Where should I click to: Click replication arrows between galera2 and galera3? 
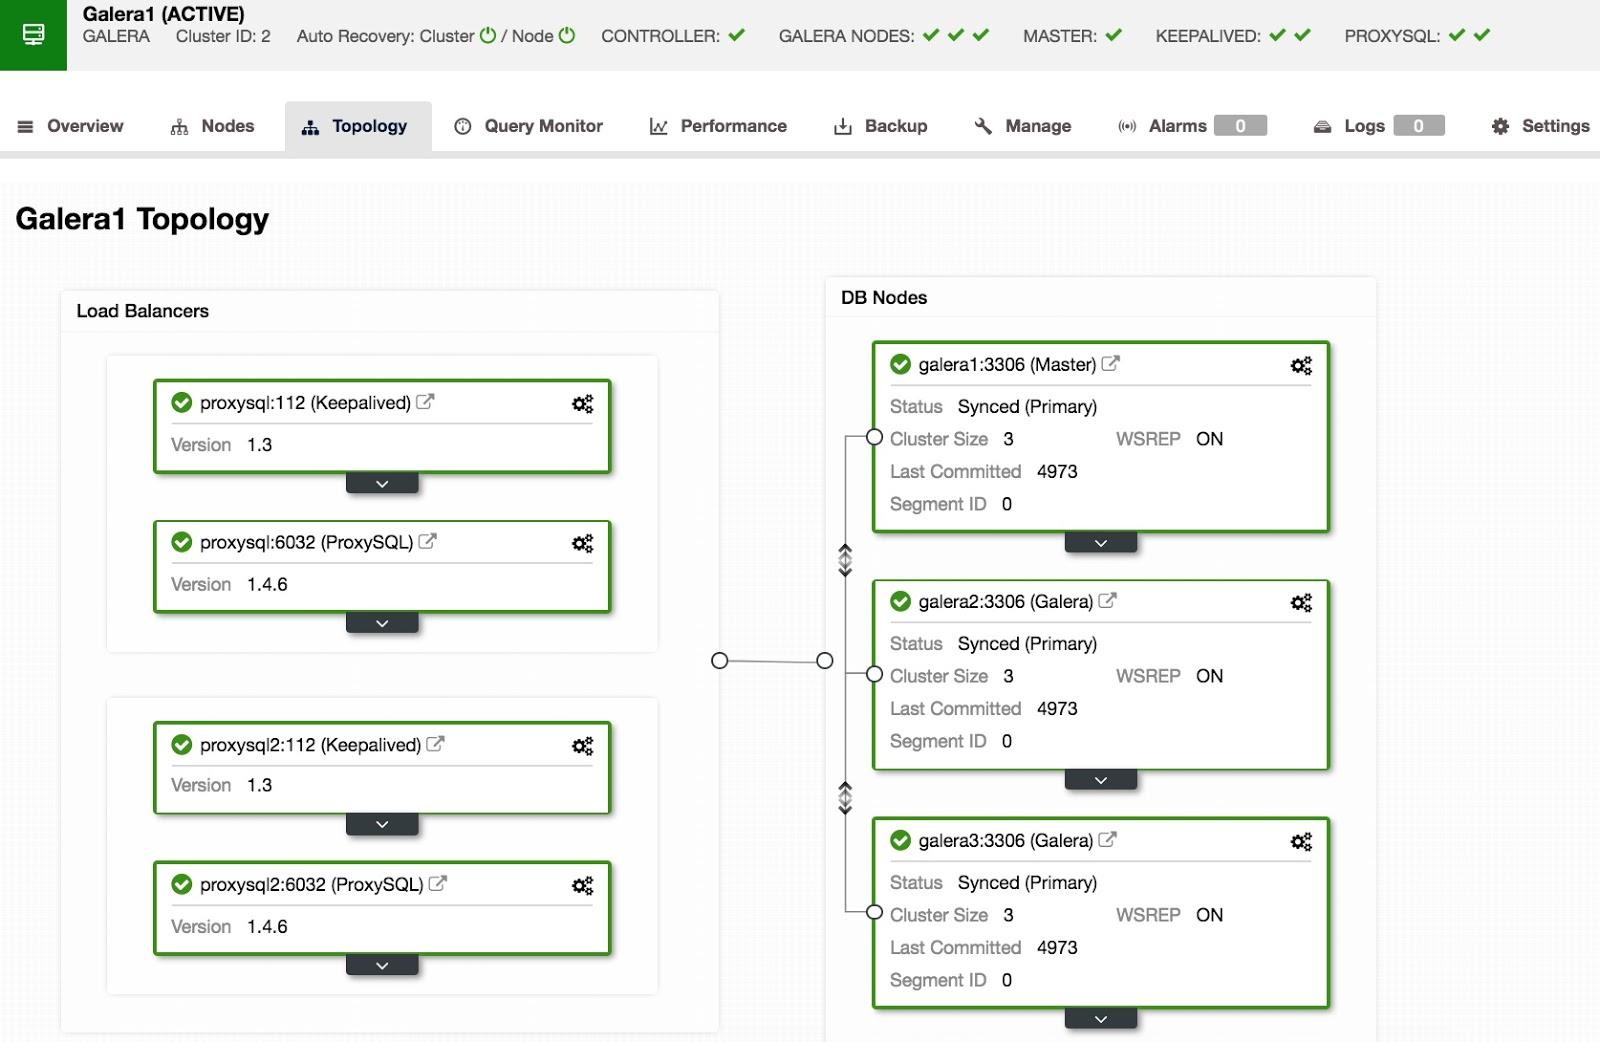pyautogui.click(x=845, y=798)
